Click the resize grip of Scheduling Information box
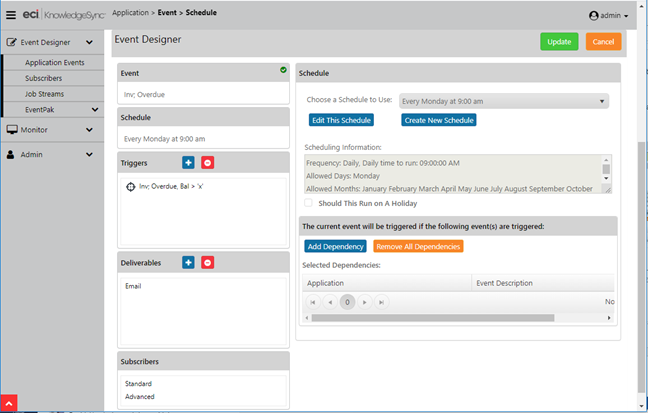This screenshot has height=413, width=648. [x=608, y=190]
